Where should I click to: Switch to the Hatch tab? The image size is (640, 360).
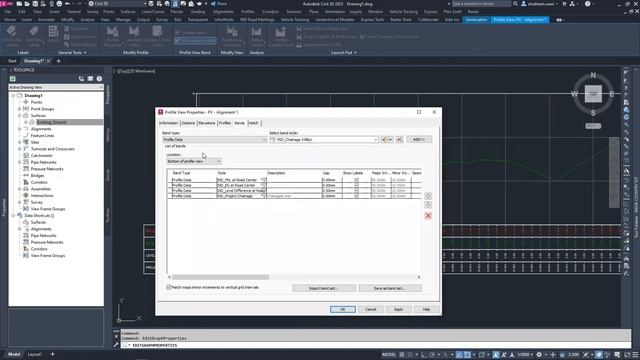point(253,123)
